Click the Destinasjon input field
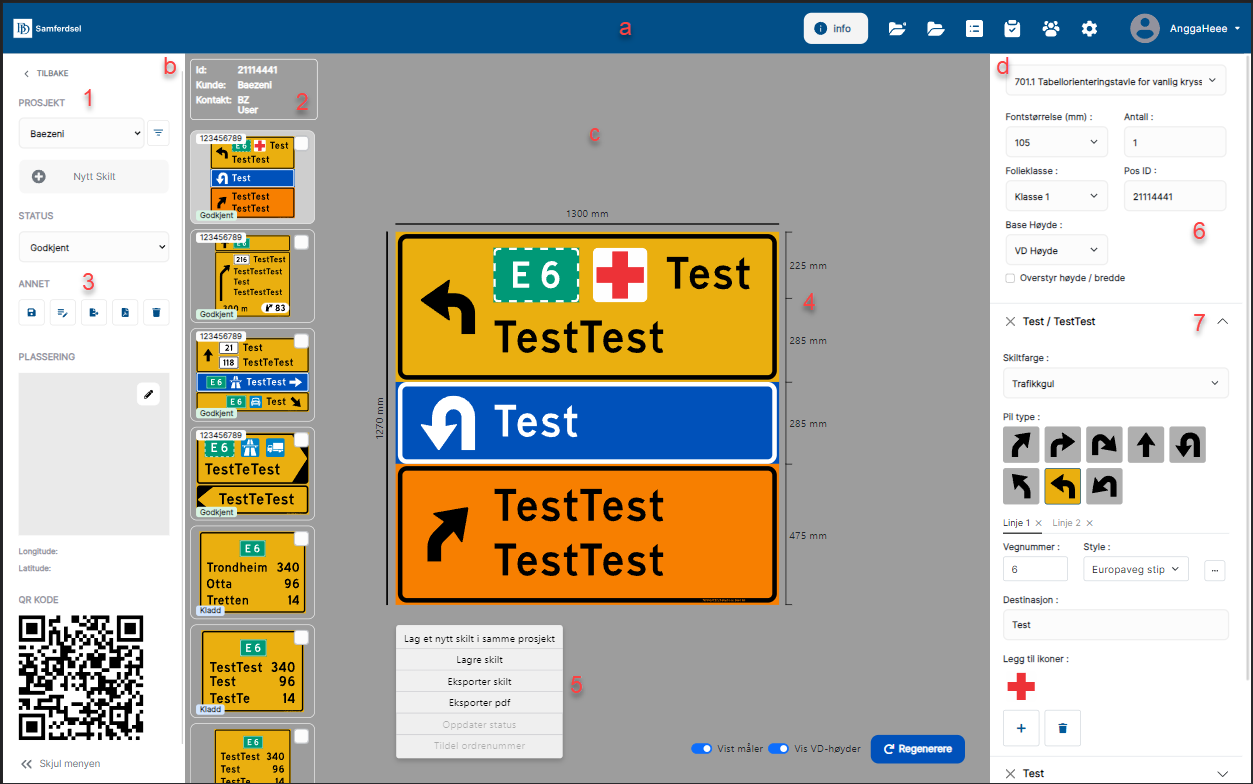Viewport: 1253px width, 784px height. pyautogui.click(x=1115, y=625)
